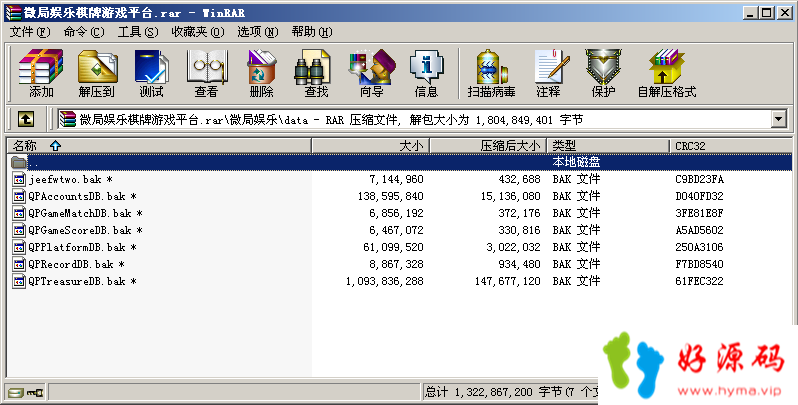The image size is (798, 405).
Task: Click size value 1,093,836,288
Action: (385, 281)
